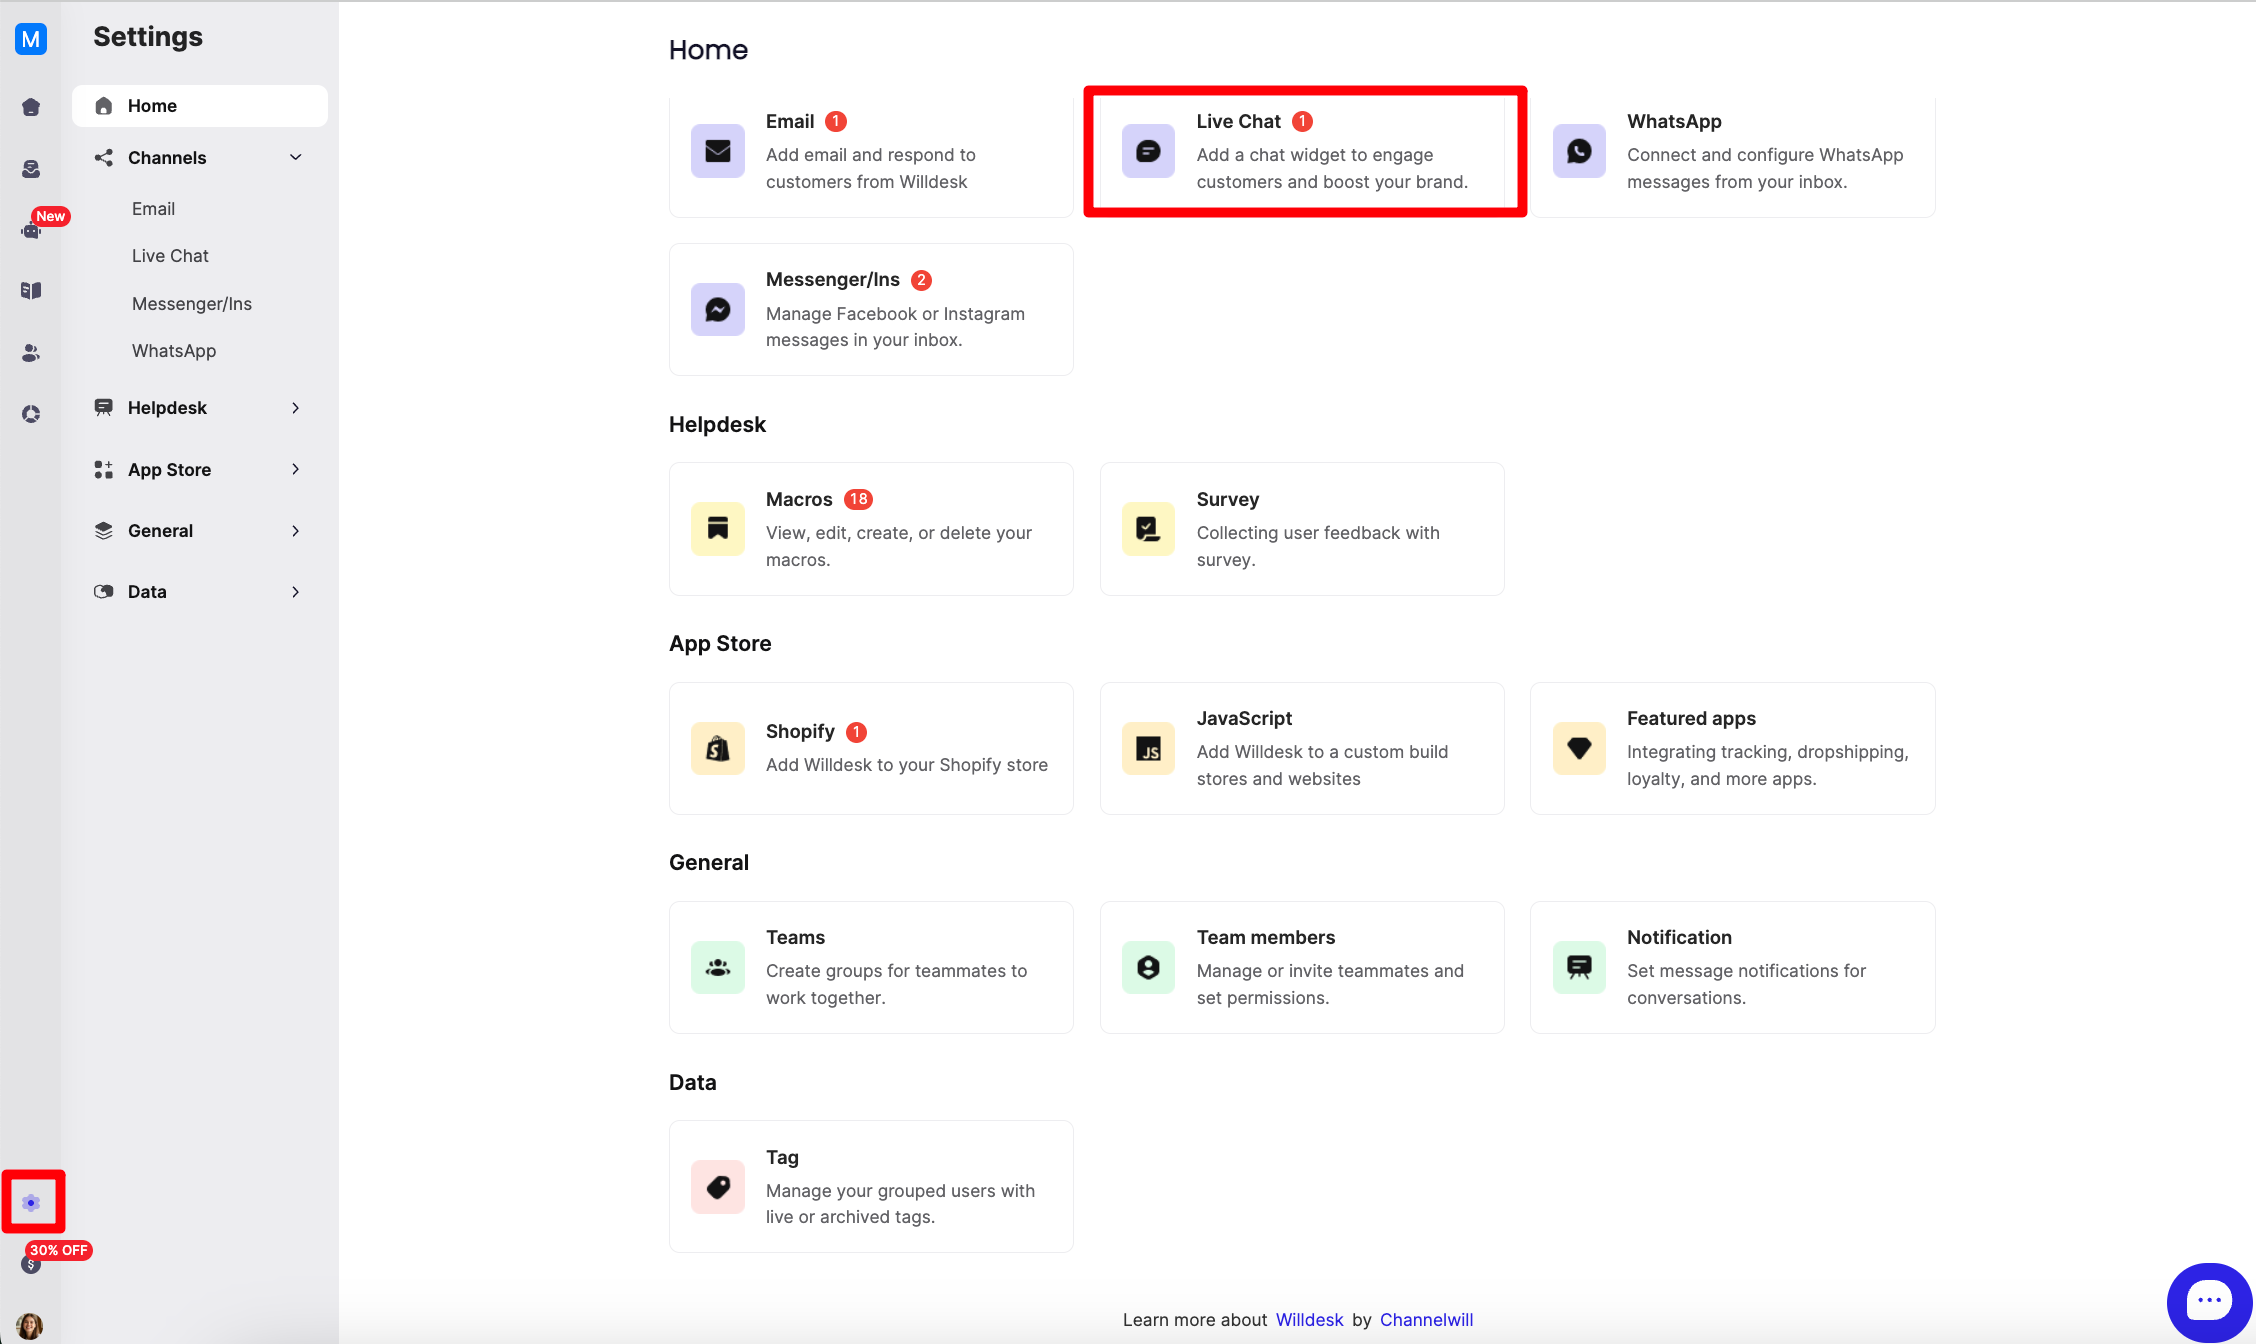Click the Survey card icon

click(1148, 529)
